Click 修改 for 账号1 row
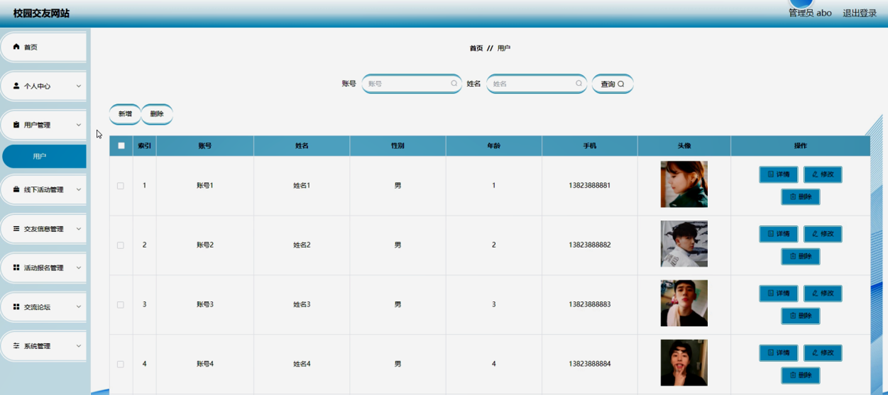888x395 pixels. point(823,175)
